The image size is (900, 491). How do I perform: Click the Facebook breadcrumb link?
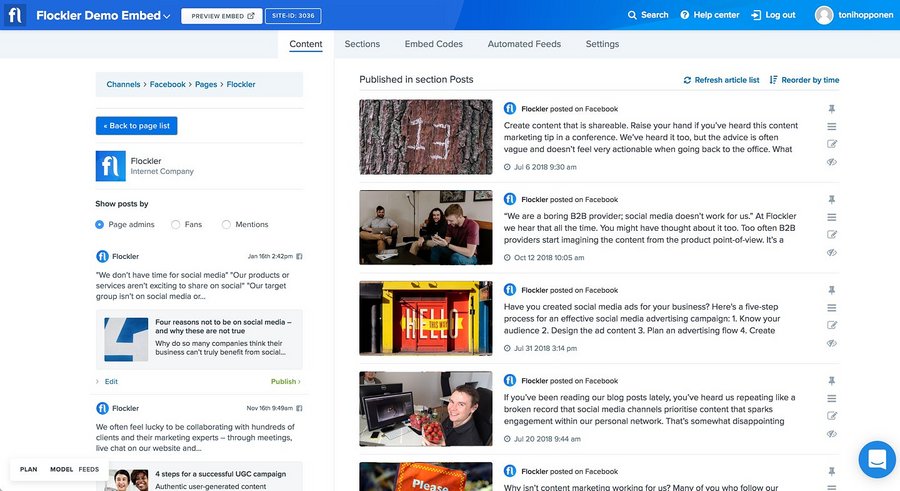click(x=168, y=84)
